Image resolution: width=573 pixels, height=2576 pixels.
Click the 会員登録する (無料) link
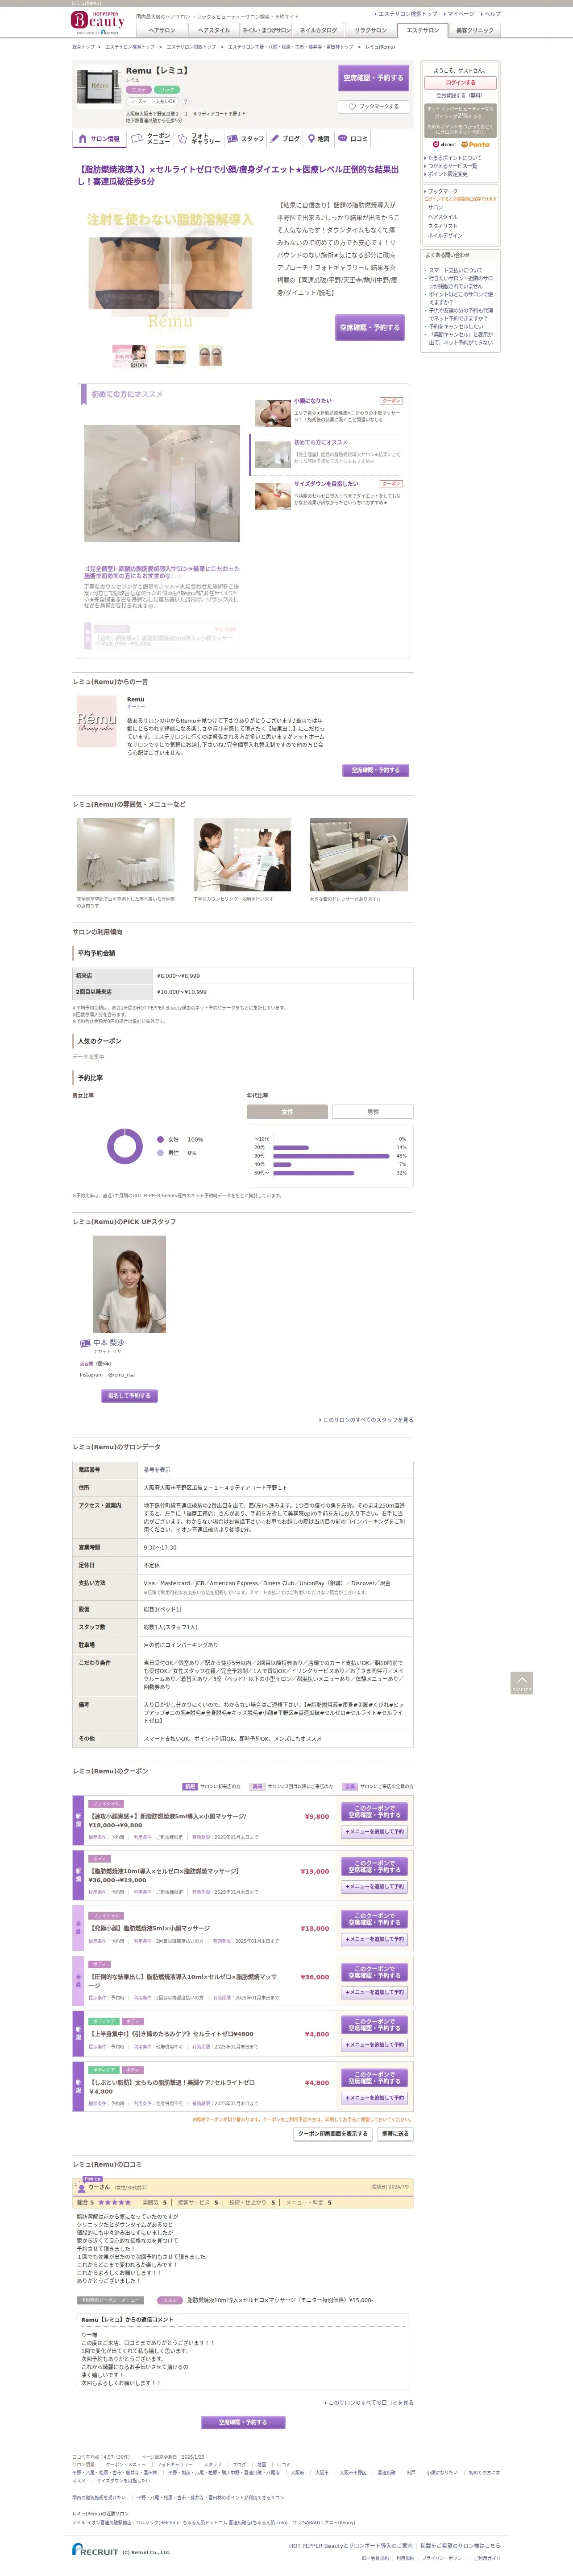459,95
